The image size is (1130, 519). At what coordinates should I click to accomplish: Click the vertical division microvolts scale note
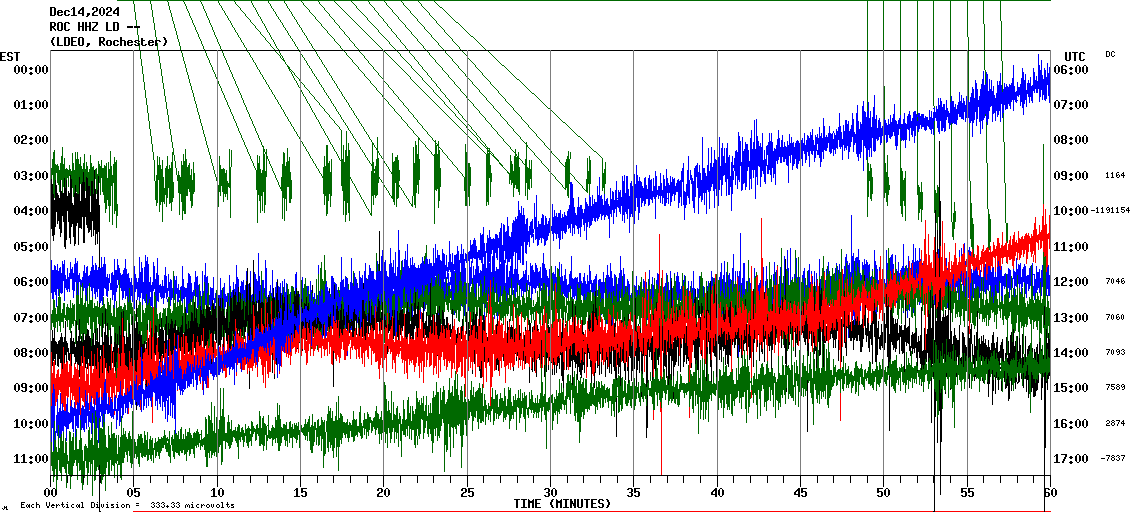pyautogui.click(x=131, y=505)
